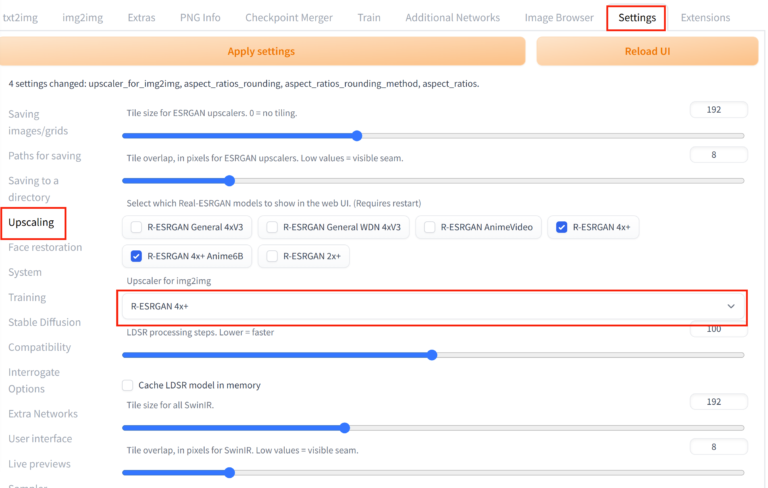Select the Settings tab
The height and width of the screenshot is (488, 768).
coord(636,18)
